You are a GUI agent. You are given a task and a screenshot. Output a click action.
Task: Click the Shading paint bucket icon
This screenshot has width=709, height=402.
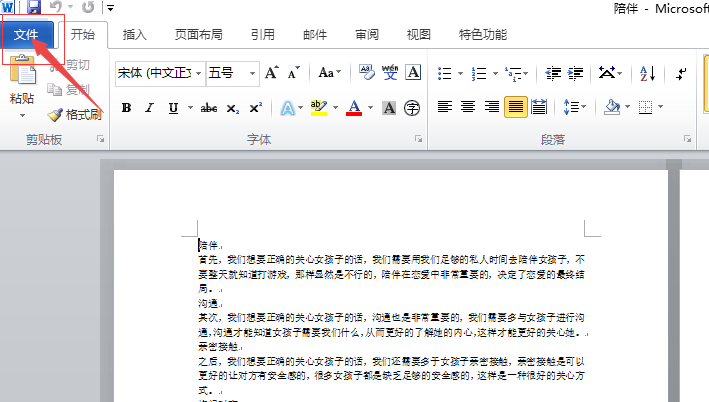(x=612, y=107)
